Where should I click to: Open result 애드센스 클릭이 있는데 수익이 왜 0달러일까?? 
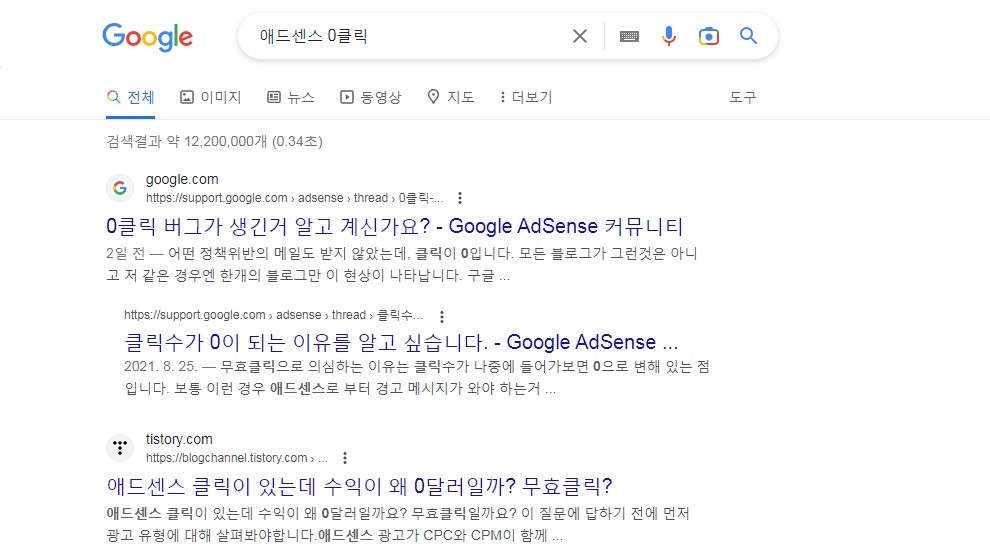[359, 486]
